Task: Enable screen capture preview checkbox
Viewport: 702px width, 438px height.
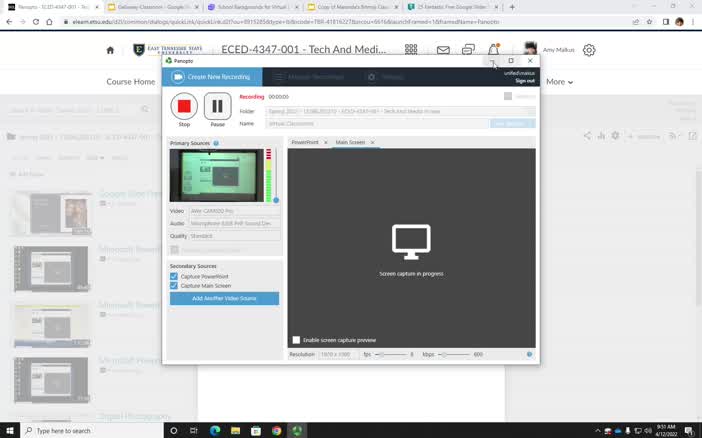Action: coord(296,340)
